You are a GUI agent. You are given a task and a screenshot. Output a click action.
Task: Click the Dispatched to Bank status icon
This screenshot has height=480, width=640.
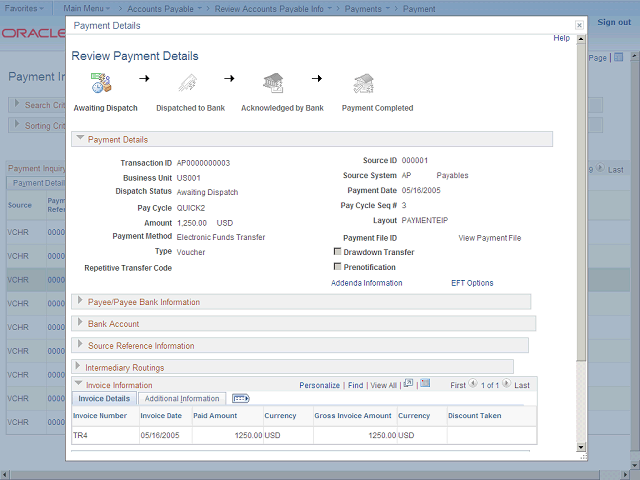tap(188, 83)
